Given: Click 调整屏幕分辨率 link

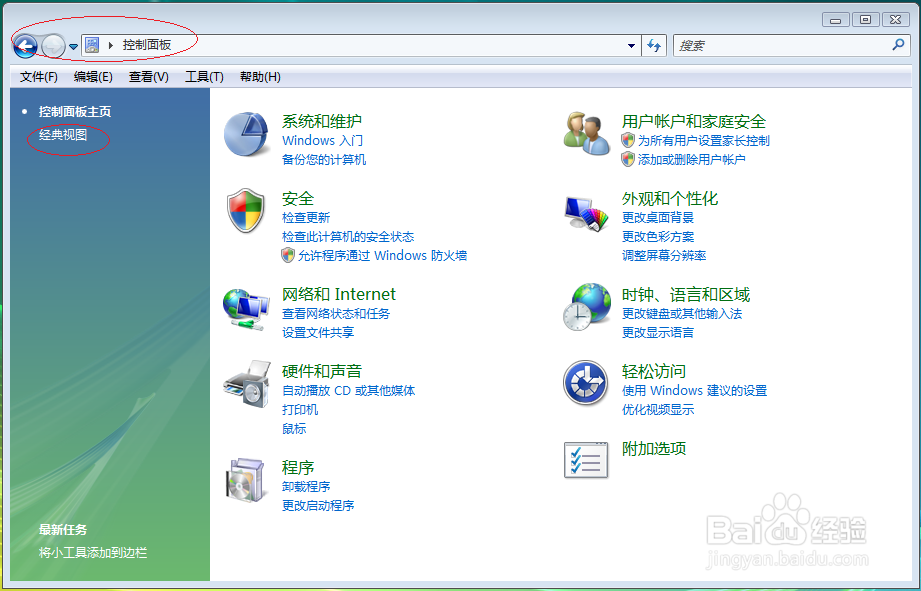Looking at the screenshot, I should click(x=664, y=256).
